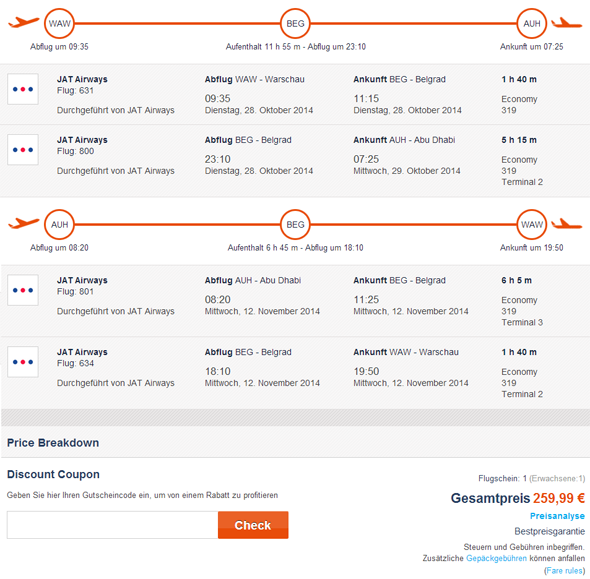Click the JAT Airways logo for flight 631
Viewport: 590px width, 579px height.
pos(23,89)
